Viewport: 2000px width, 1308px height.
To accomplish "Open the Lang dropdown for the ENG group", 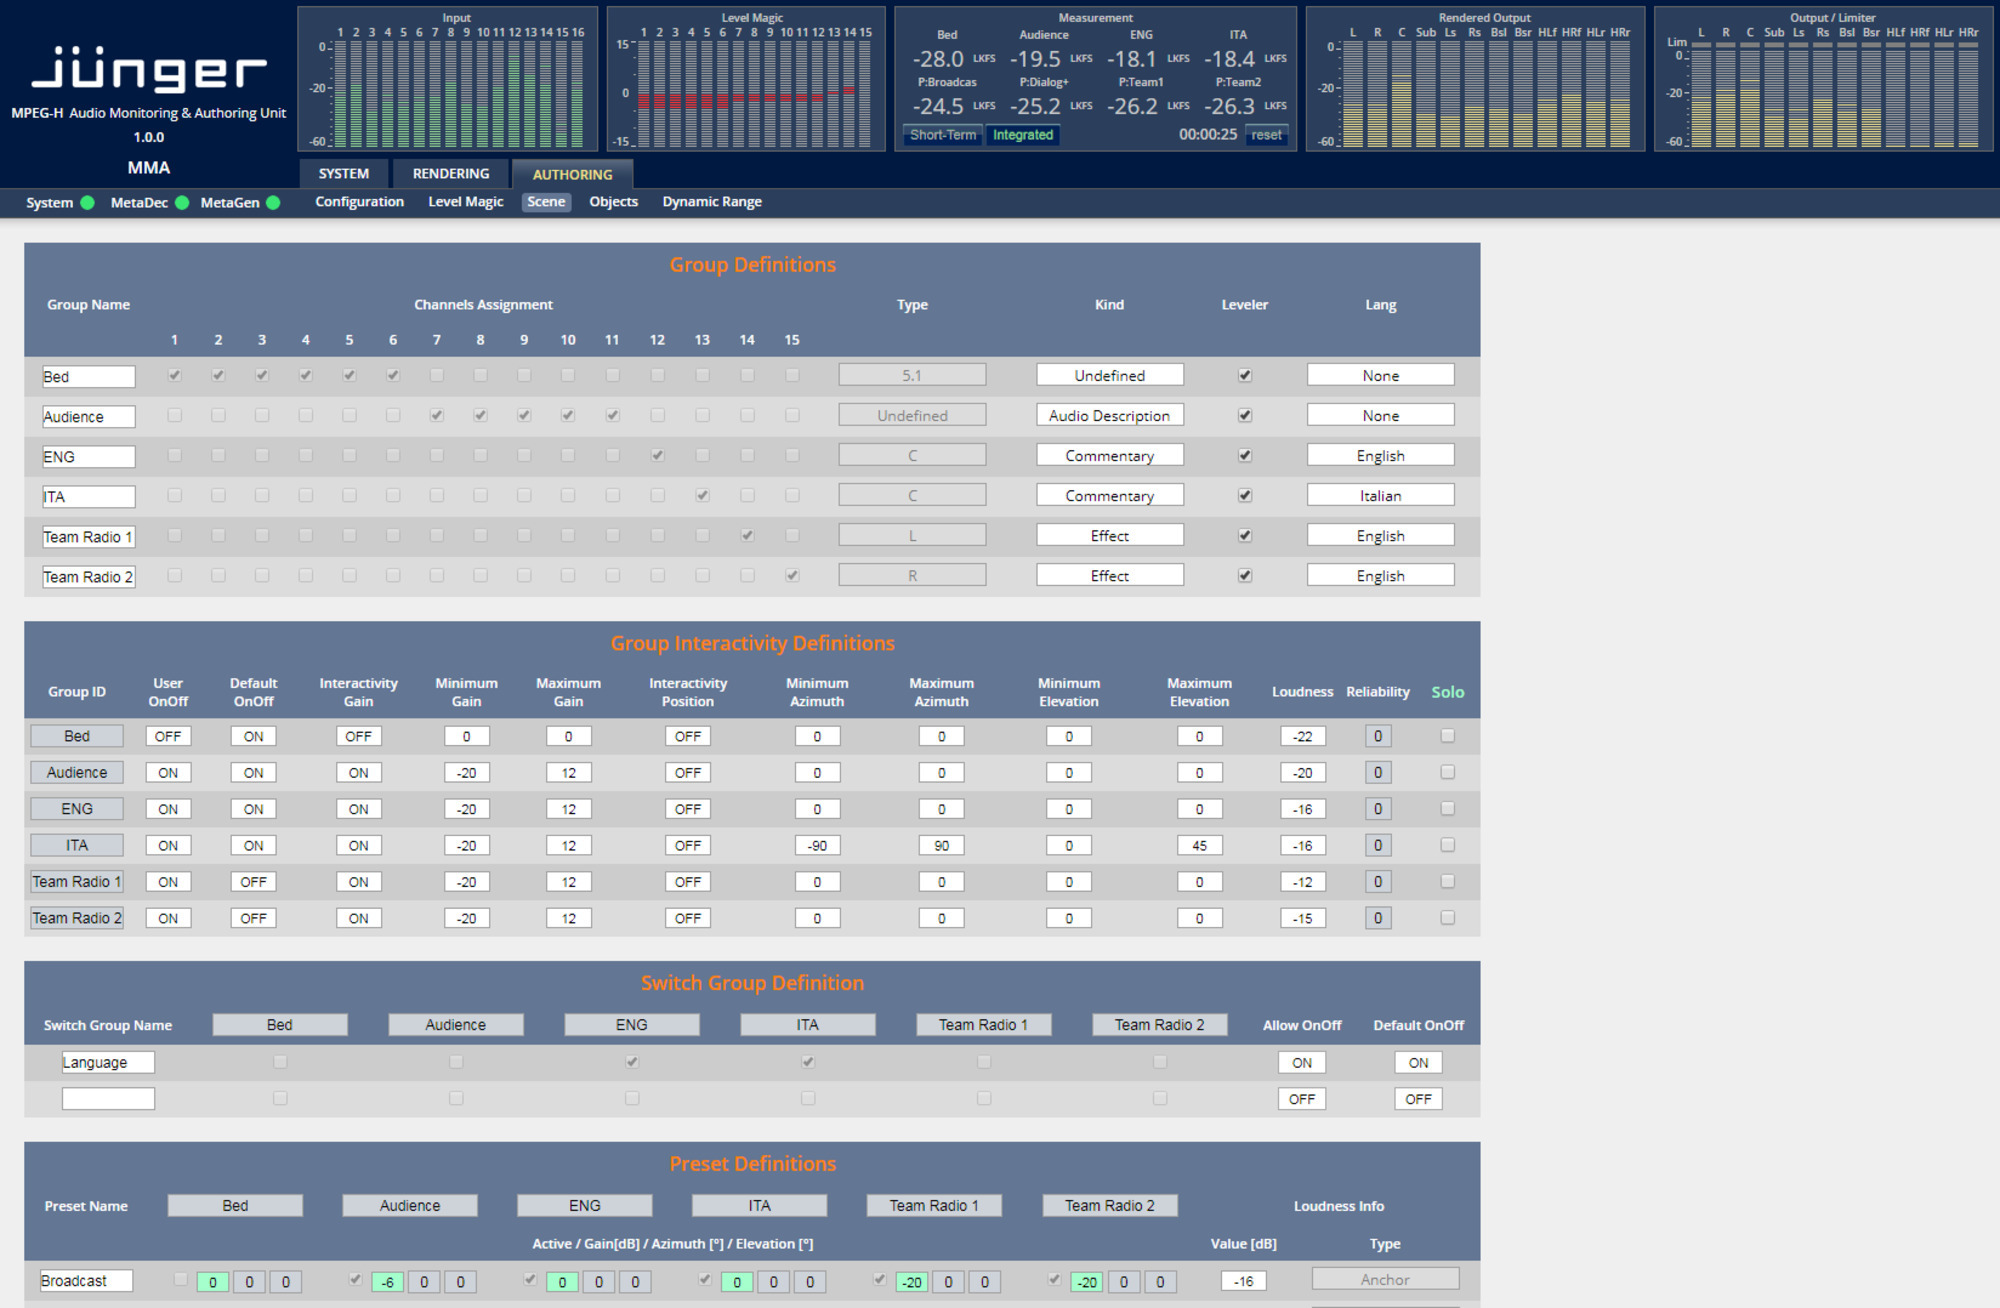I will point(1380,454).
